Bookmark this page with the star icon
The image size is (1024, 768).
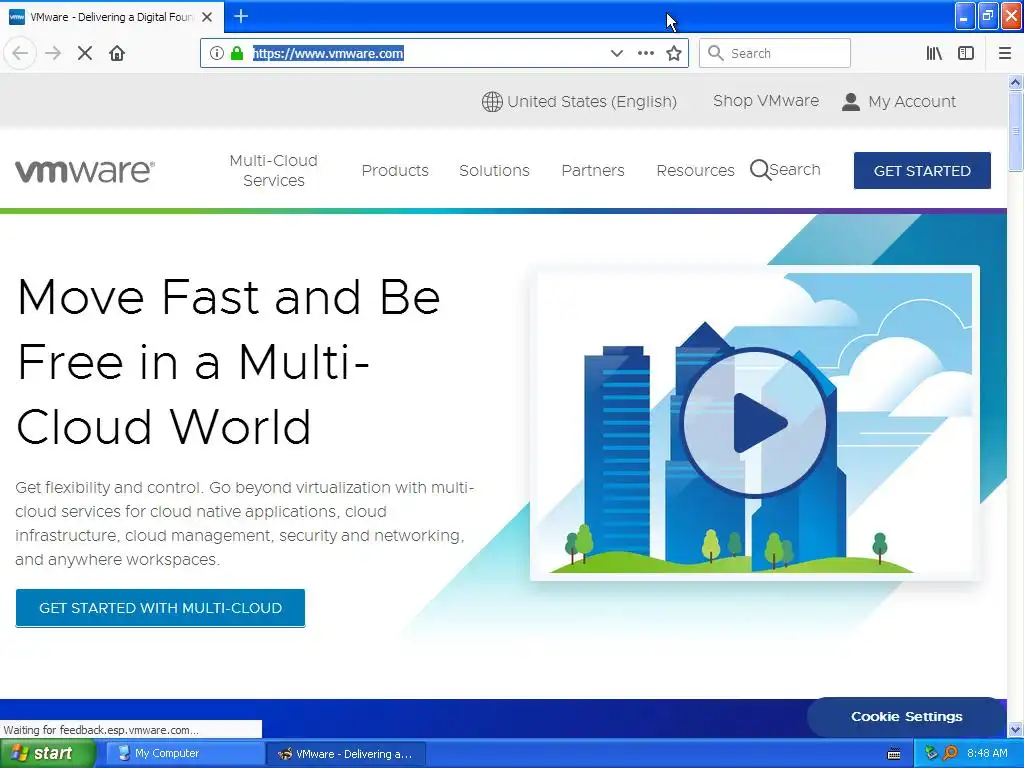click(674, 53)
